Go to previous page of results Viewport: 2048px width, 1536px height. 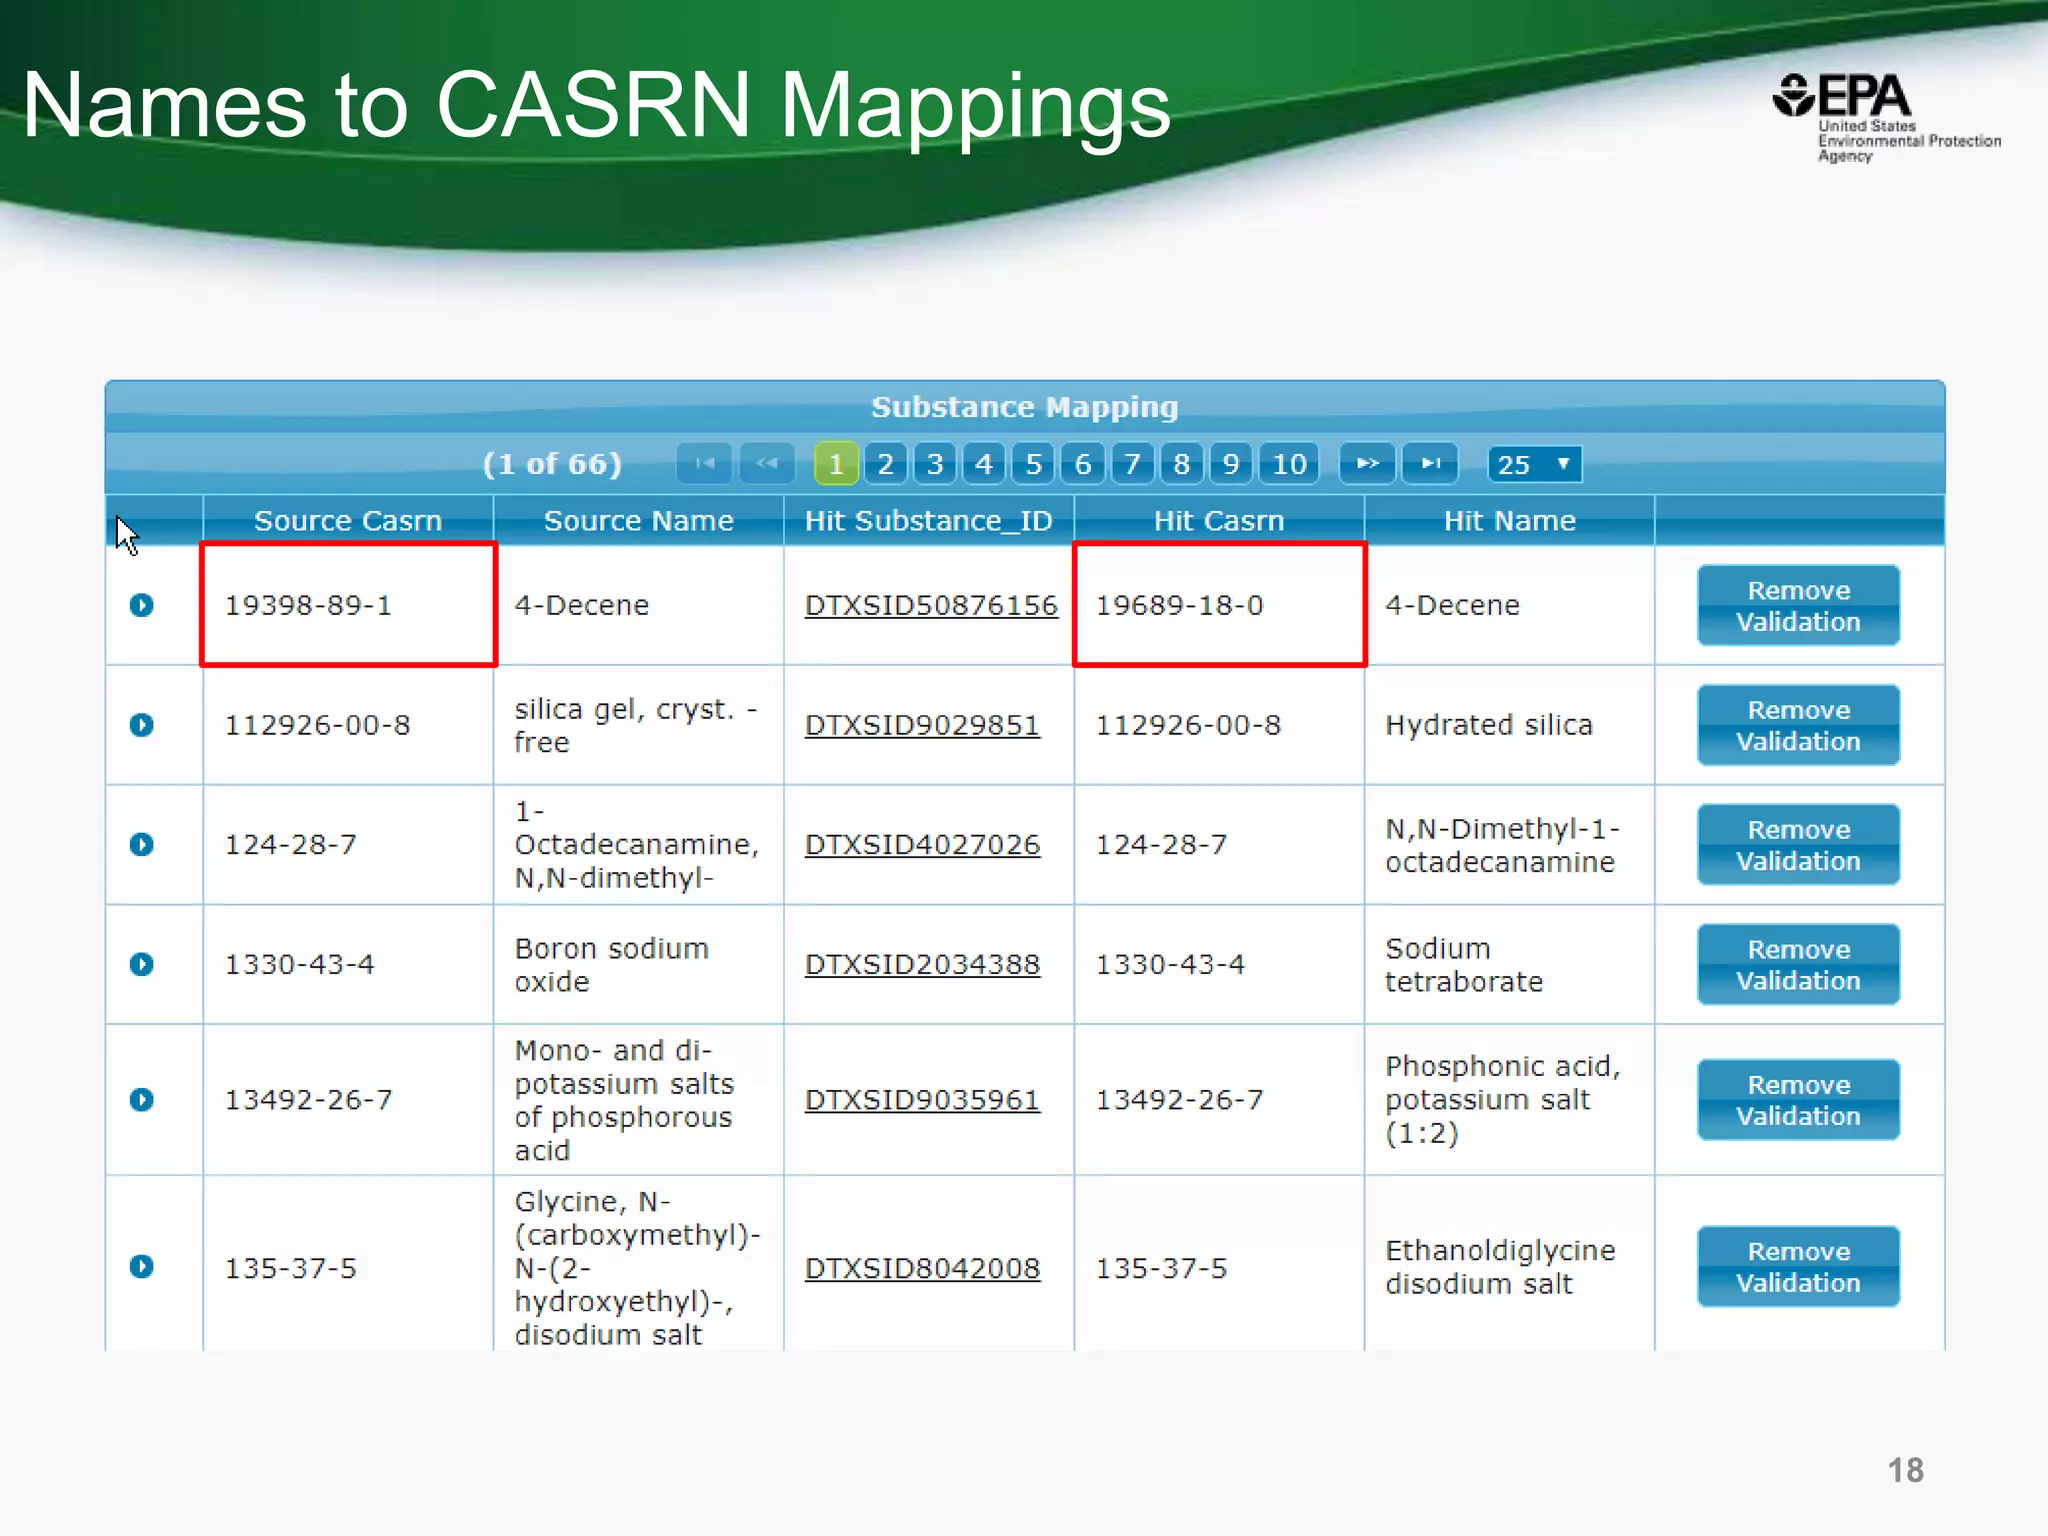click(x=767, y=464)
